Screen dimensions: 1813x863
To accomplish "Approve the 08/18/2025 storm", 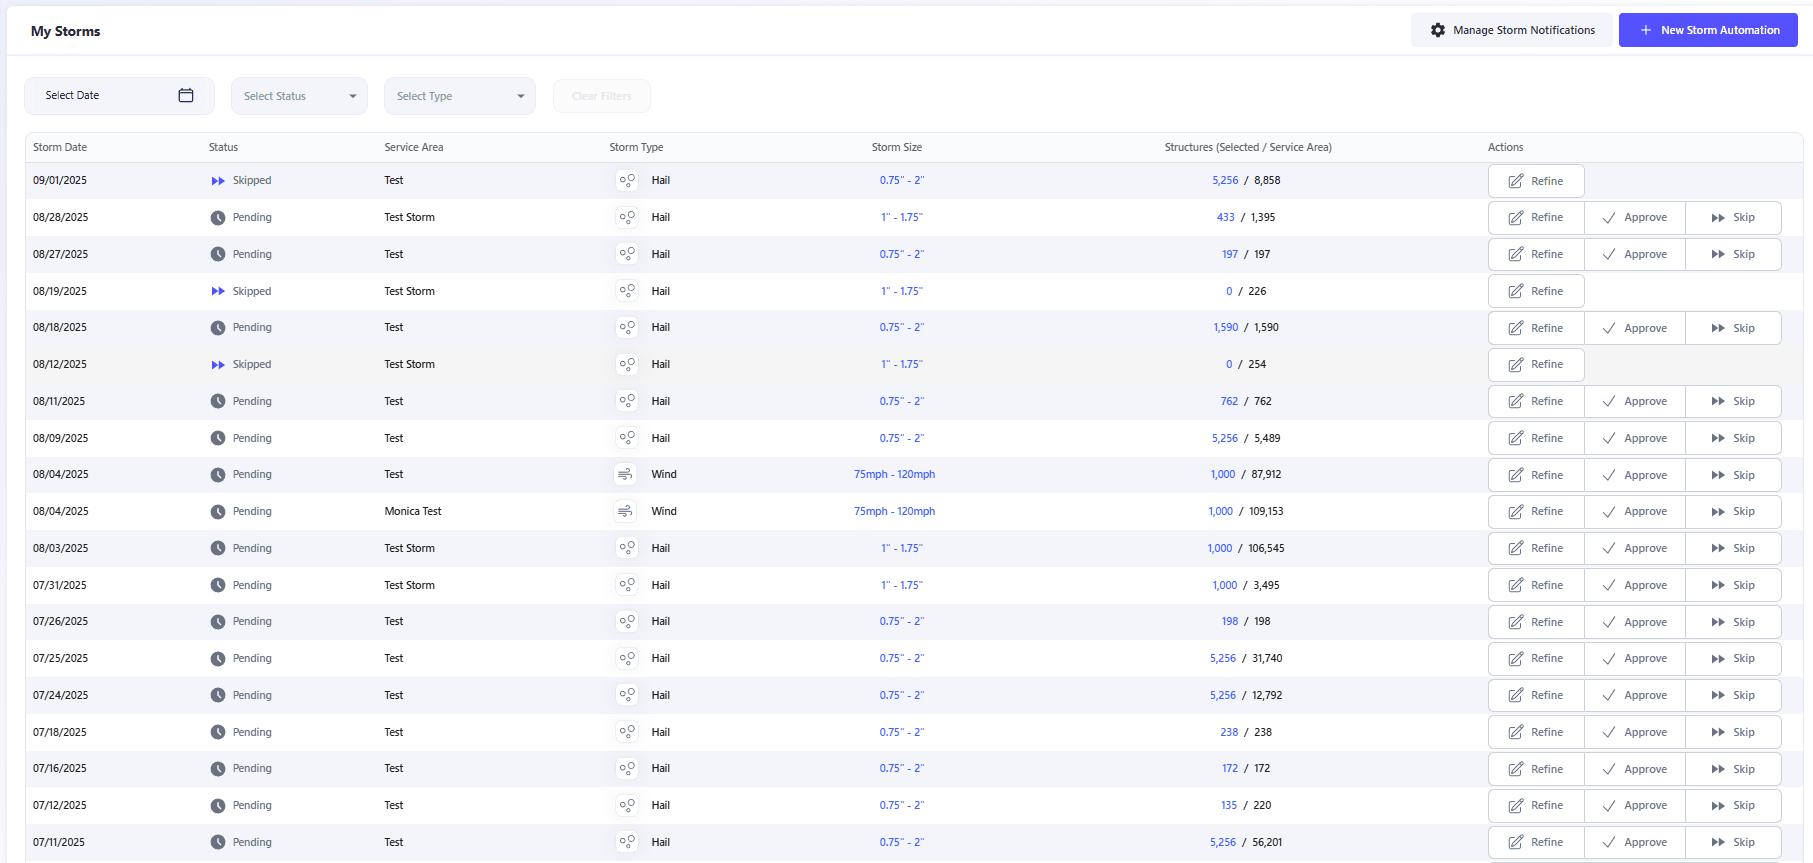I will [x=1635, y=328].
